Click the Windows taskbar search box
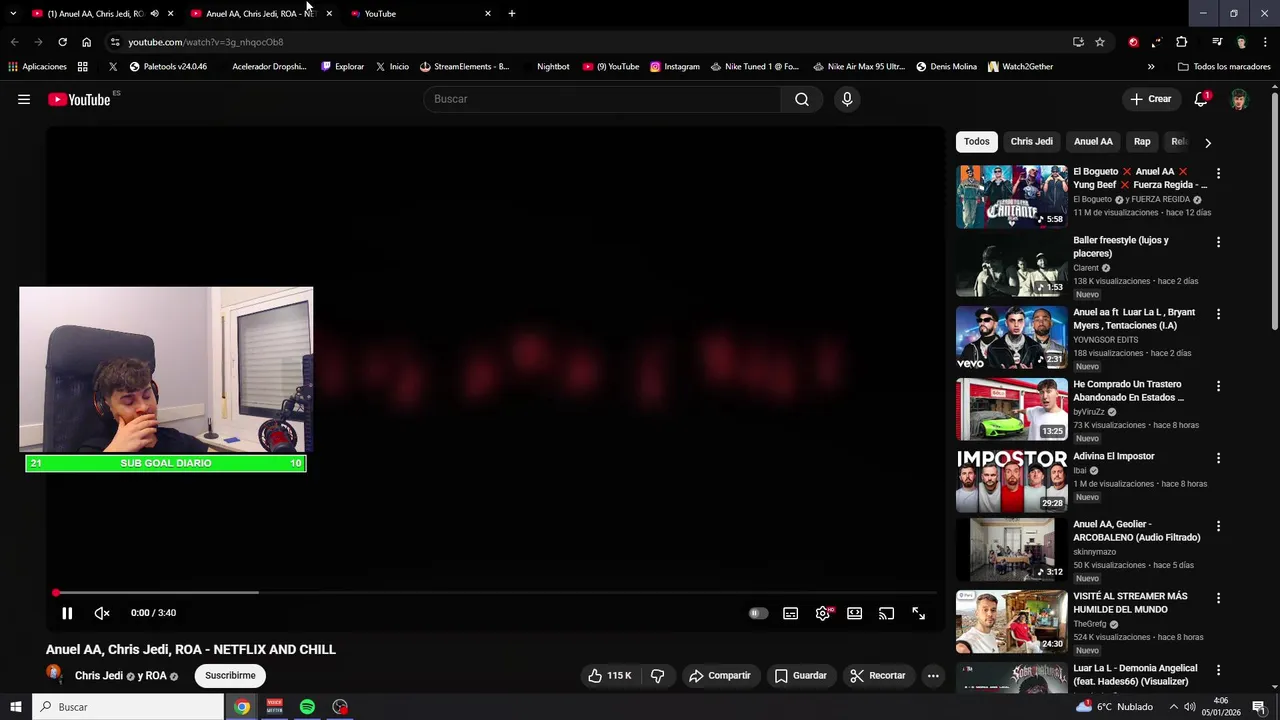Image resolution: width=1280 pixels, height=720 pixels. [x=128, y=707]
